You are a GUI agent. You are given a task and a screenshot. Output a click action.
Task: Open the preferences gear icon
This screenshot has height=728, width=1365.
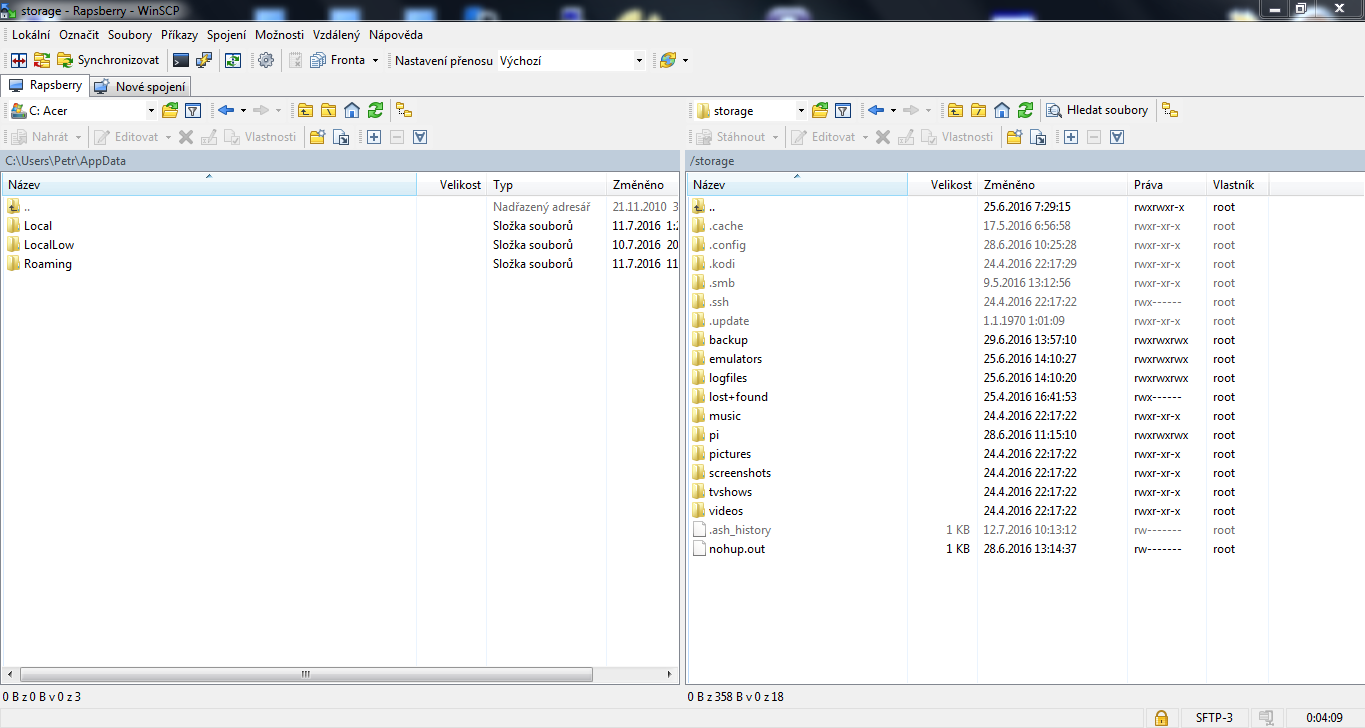tap(265, 60)
